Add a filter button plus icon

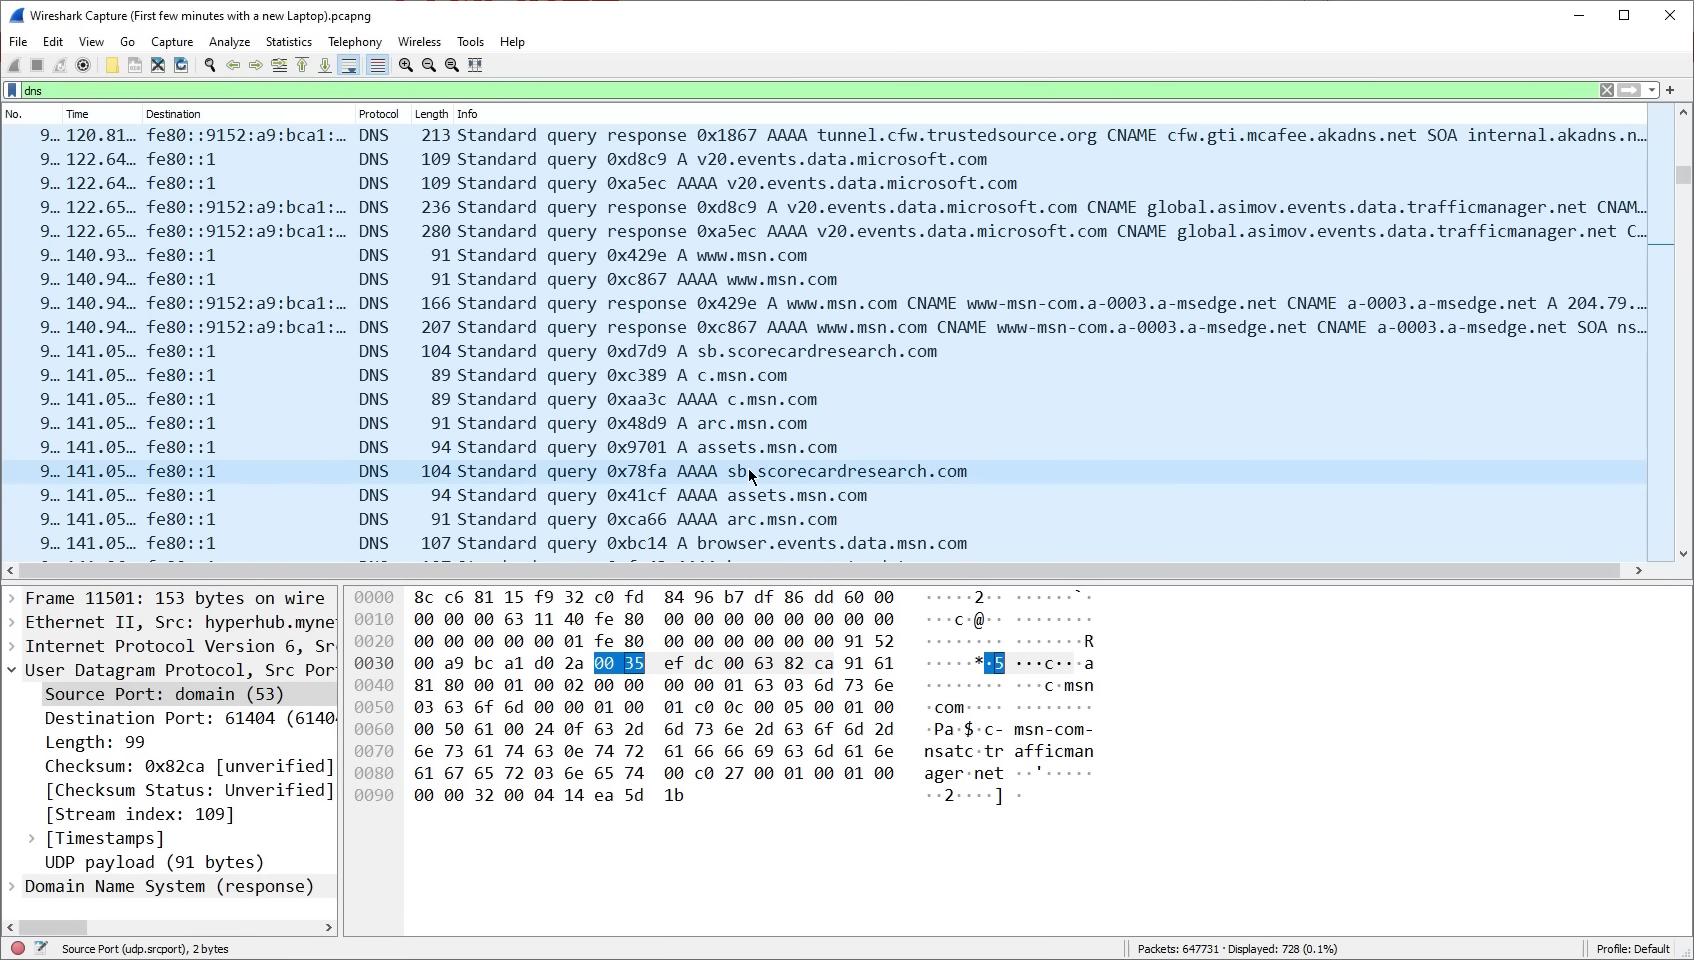click(x=1670, y=90)
